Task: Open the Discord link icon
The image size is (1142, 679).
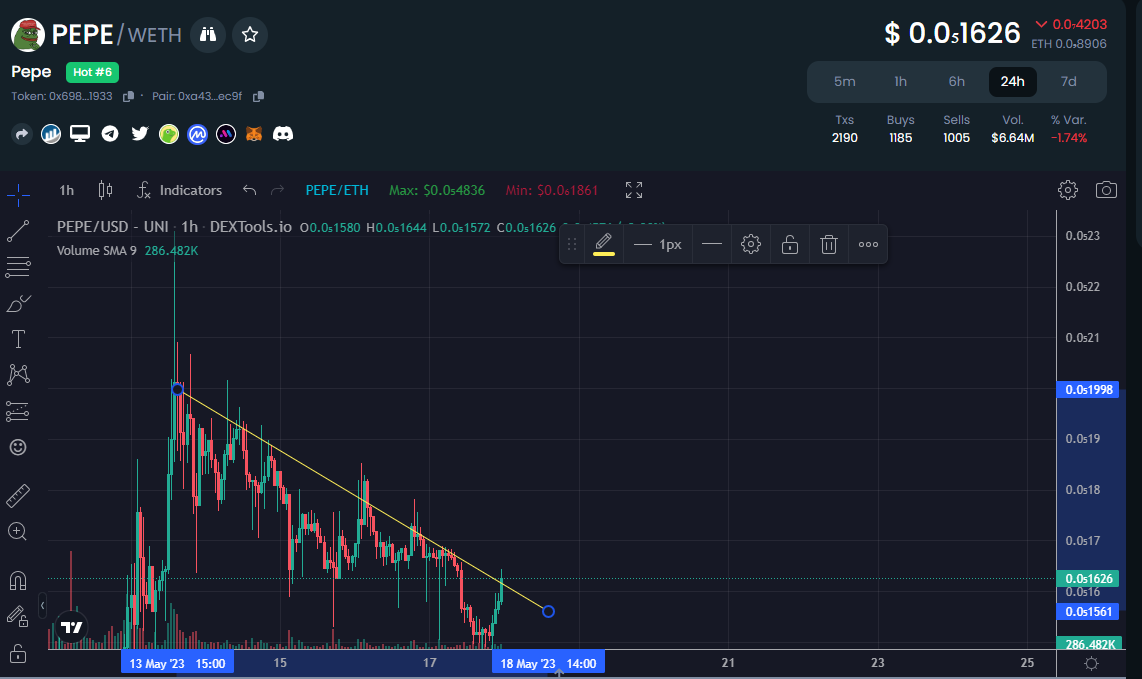Action: (x=283, y=134)
